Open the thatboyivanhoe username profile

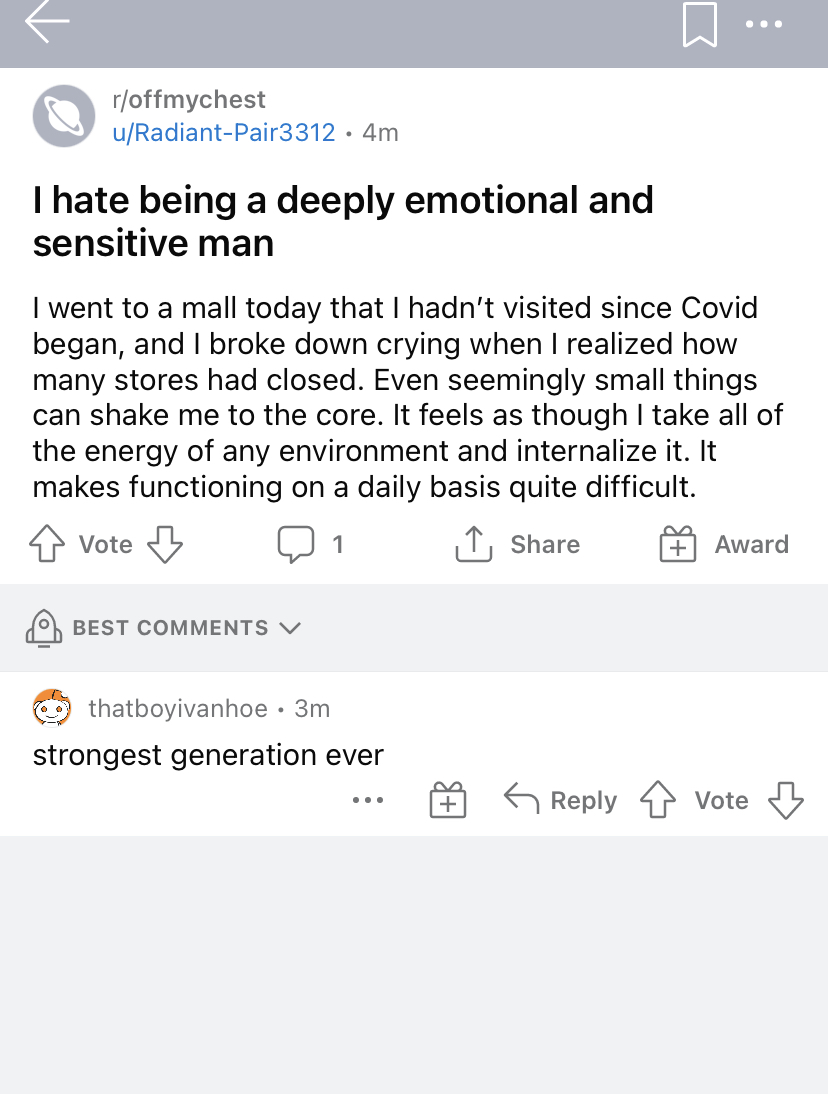[178, 709]
